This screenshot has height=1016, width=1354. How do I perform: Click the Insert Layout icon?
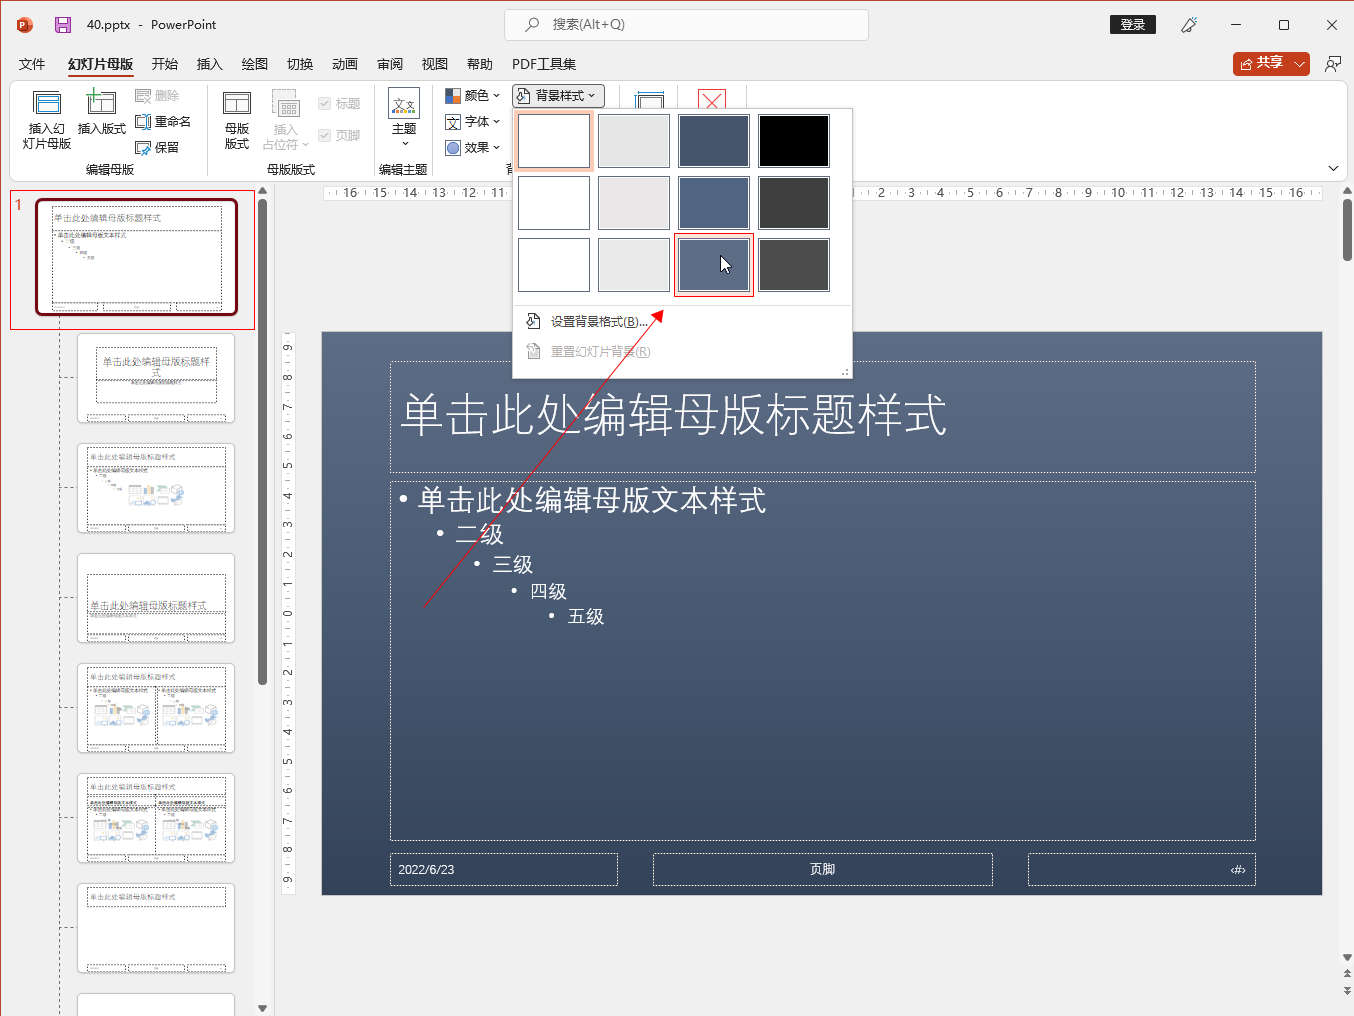tap(101, 103)
